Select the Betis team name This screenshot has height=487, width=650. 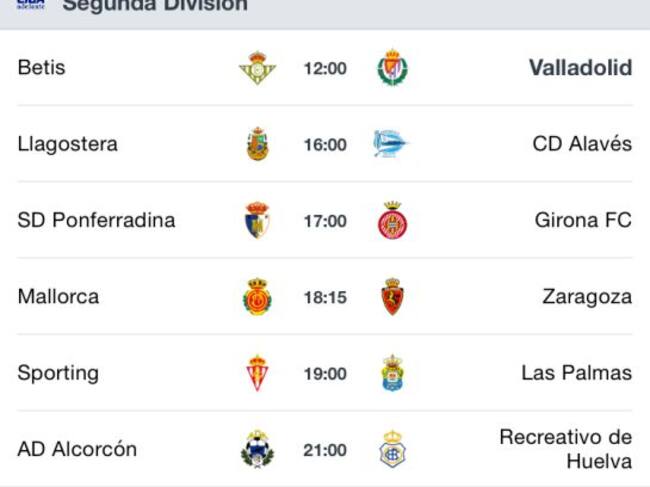click(41, 68)
